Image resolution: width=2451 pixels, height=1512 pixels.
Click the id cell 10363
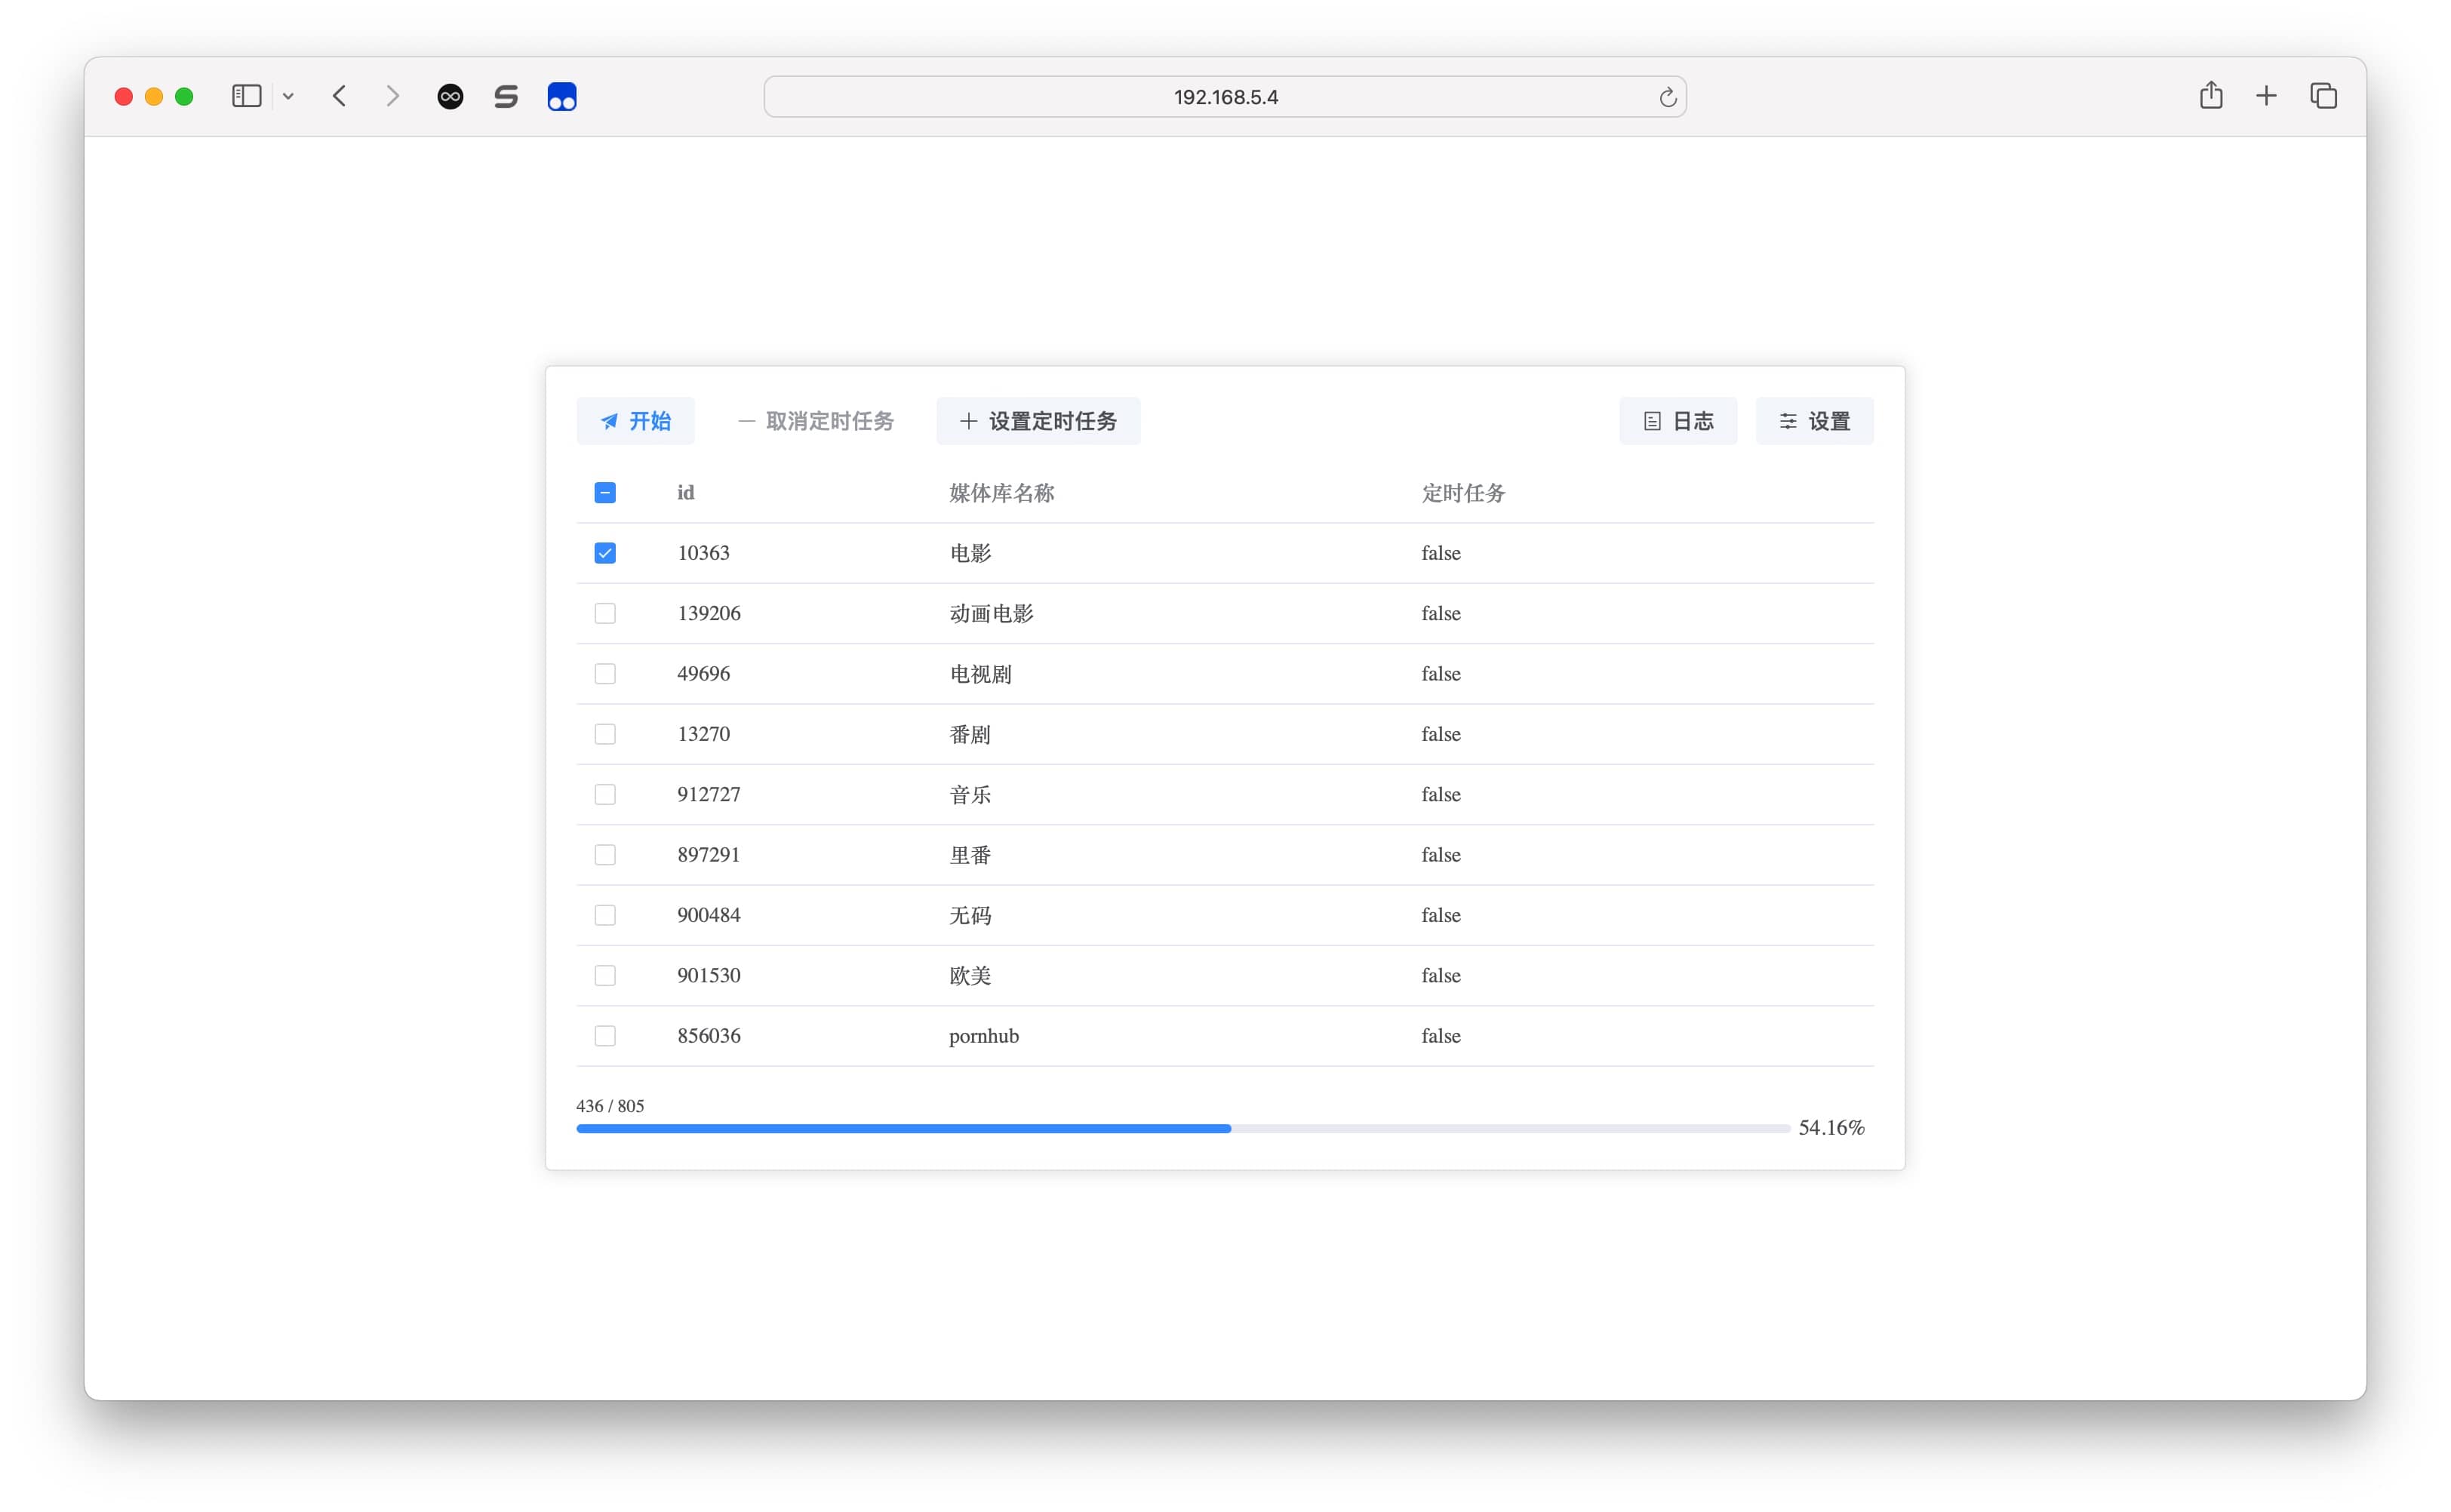[x=703, y=553]
